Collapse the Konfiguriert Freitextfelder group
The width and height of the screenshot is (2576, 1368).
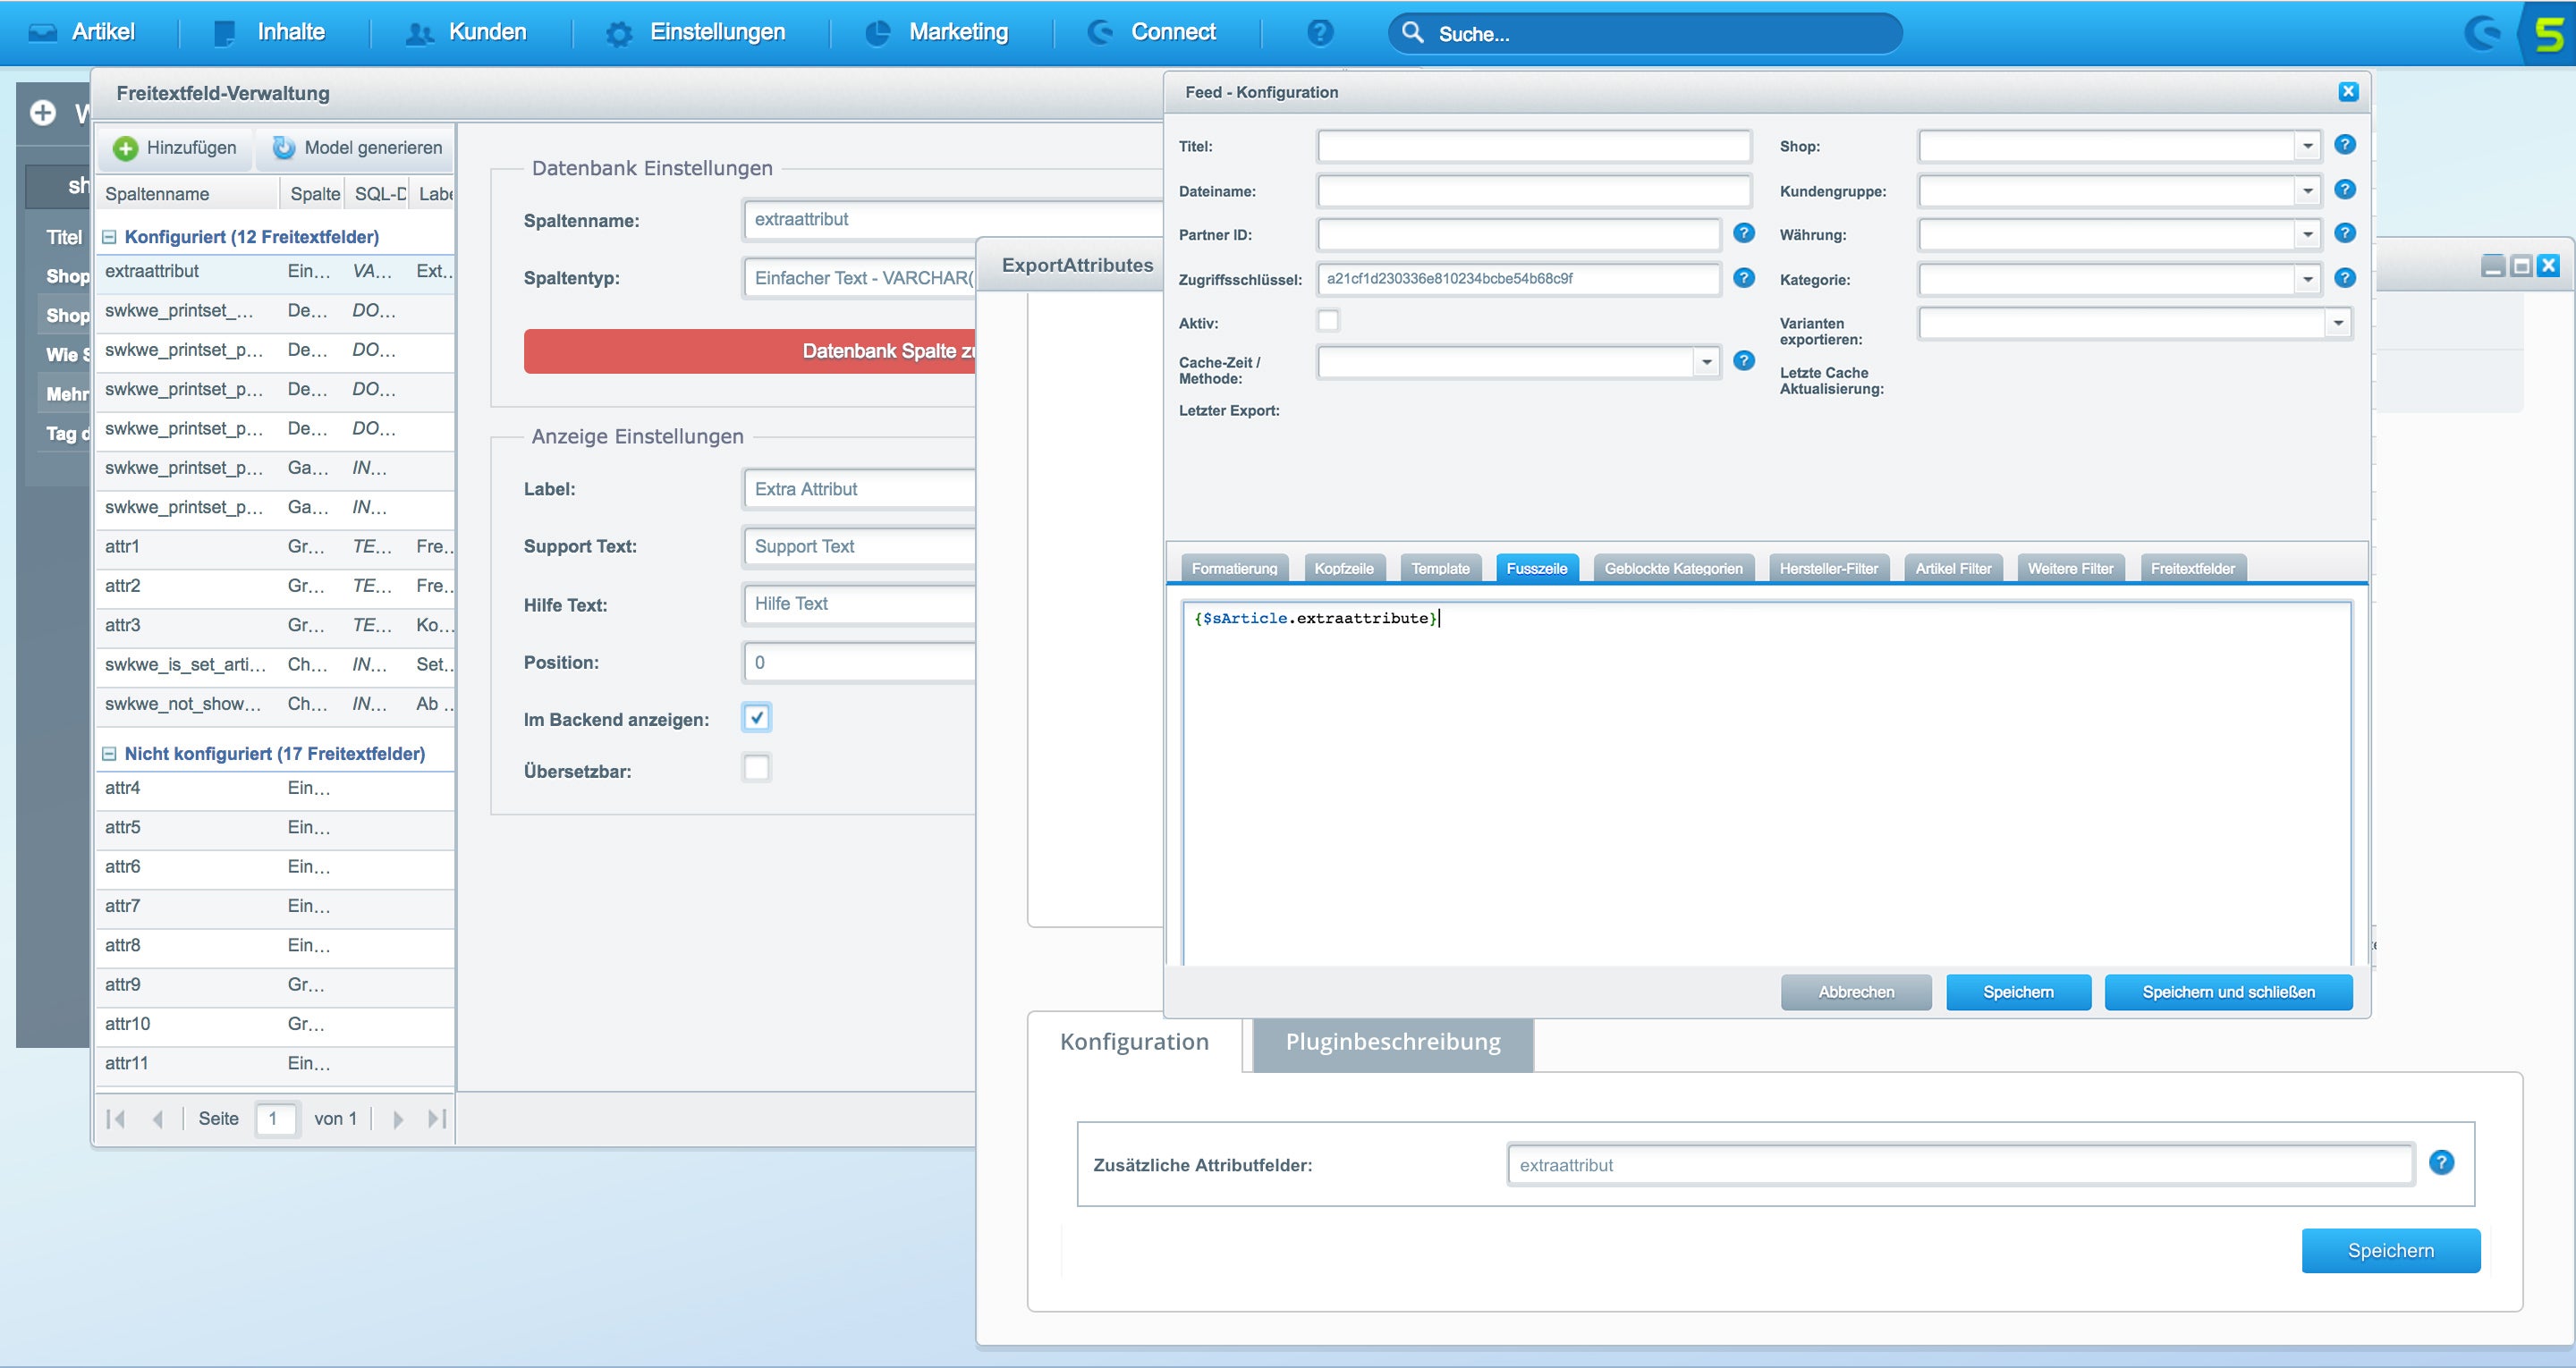[110, 237]
